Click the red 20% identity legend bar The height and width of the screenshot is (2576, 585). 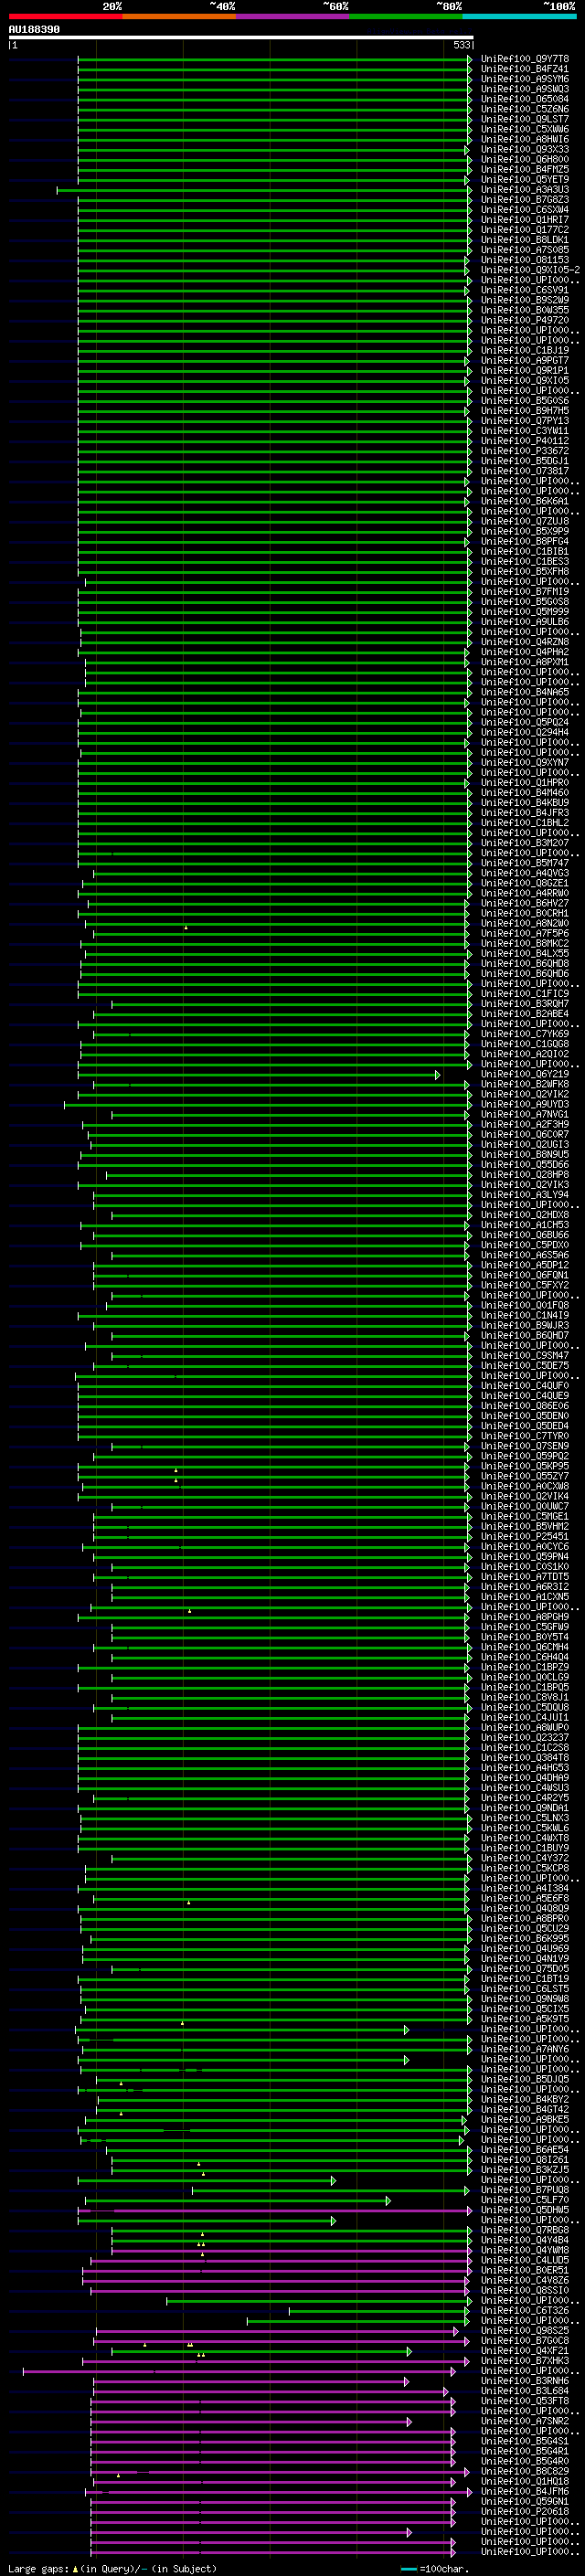coord(65,16)
